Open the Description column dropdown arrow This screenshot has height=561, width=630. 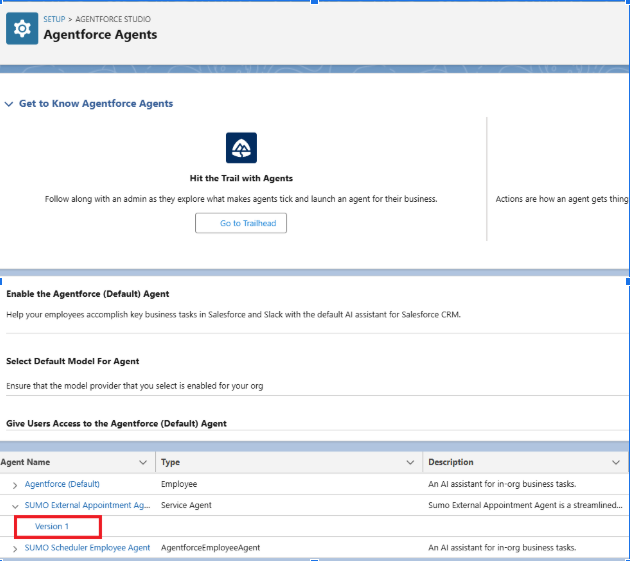pyautogui.click(x=616, y=463)
